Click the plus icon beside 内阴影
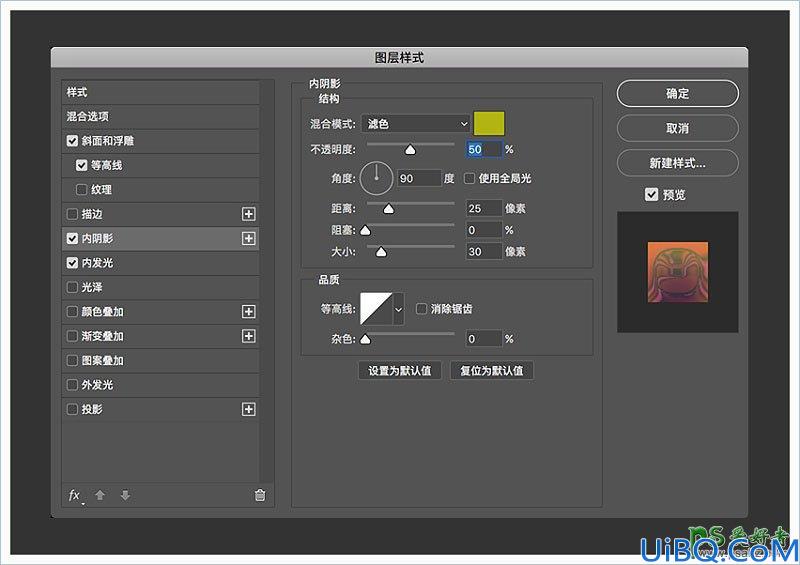 [248, 238]
